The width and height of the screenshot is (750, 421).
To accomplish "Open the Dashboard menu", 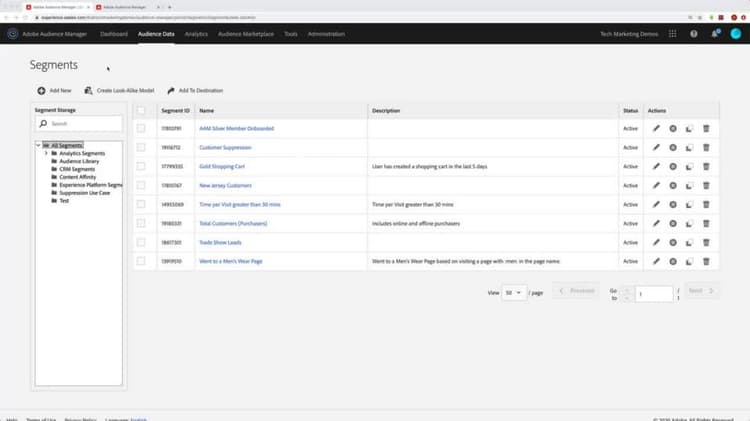I will [x=114, y=34].
